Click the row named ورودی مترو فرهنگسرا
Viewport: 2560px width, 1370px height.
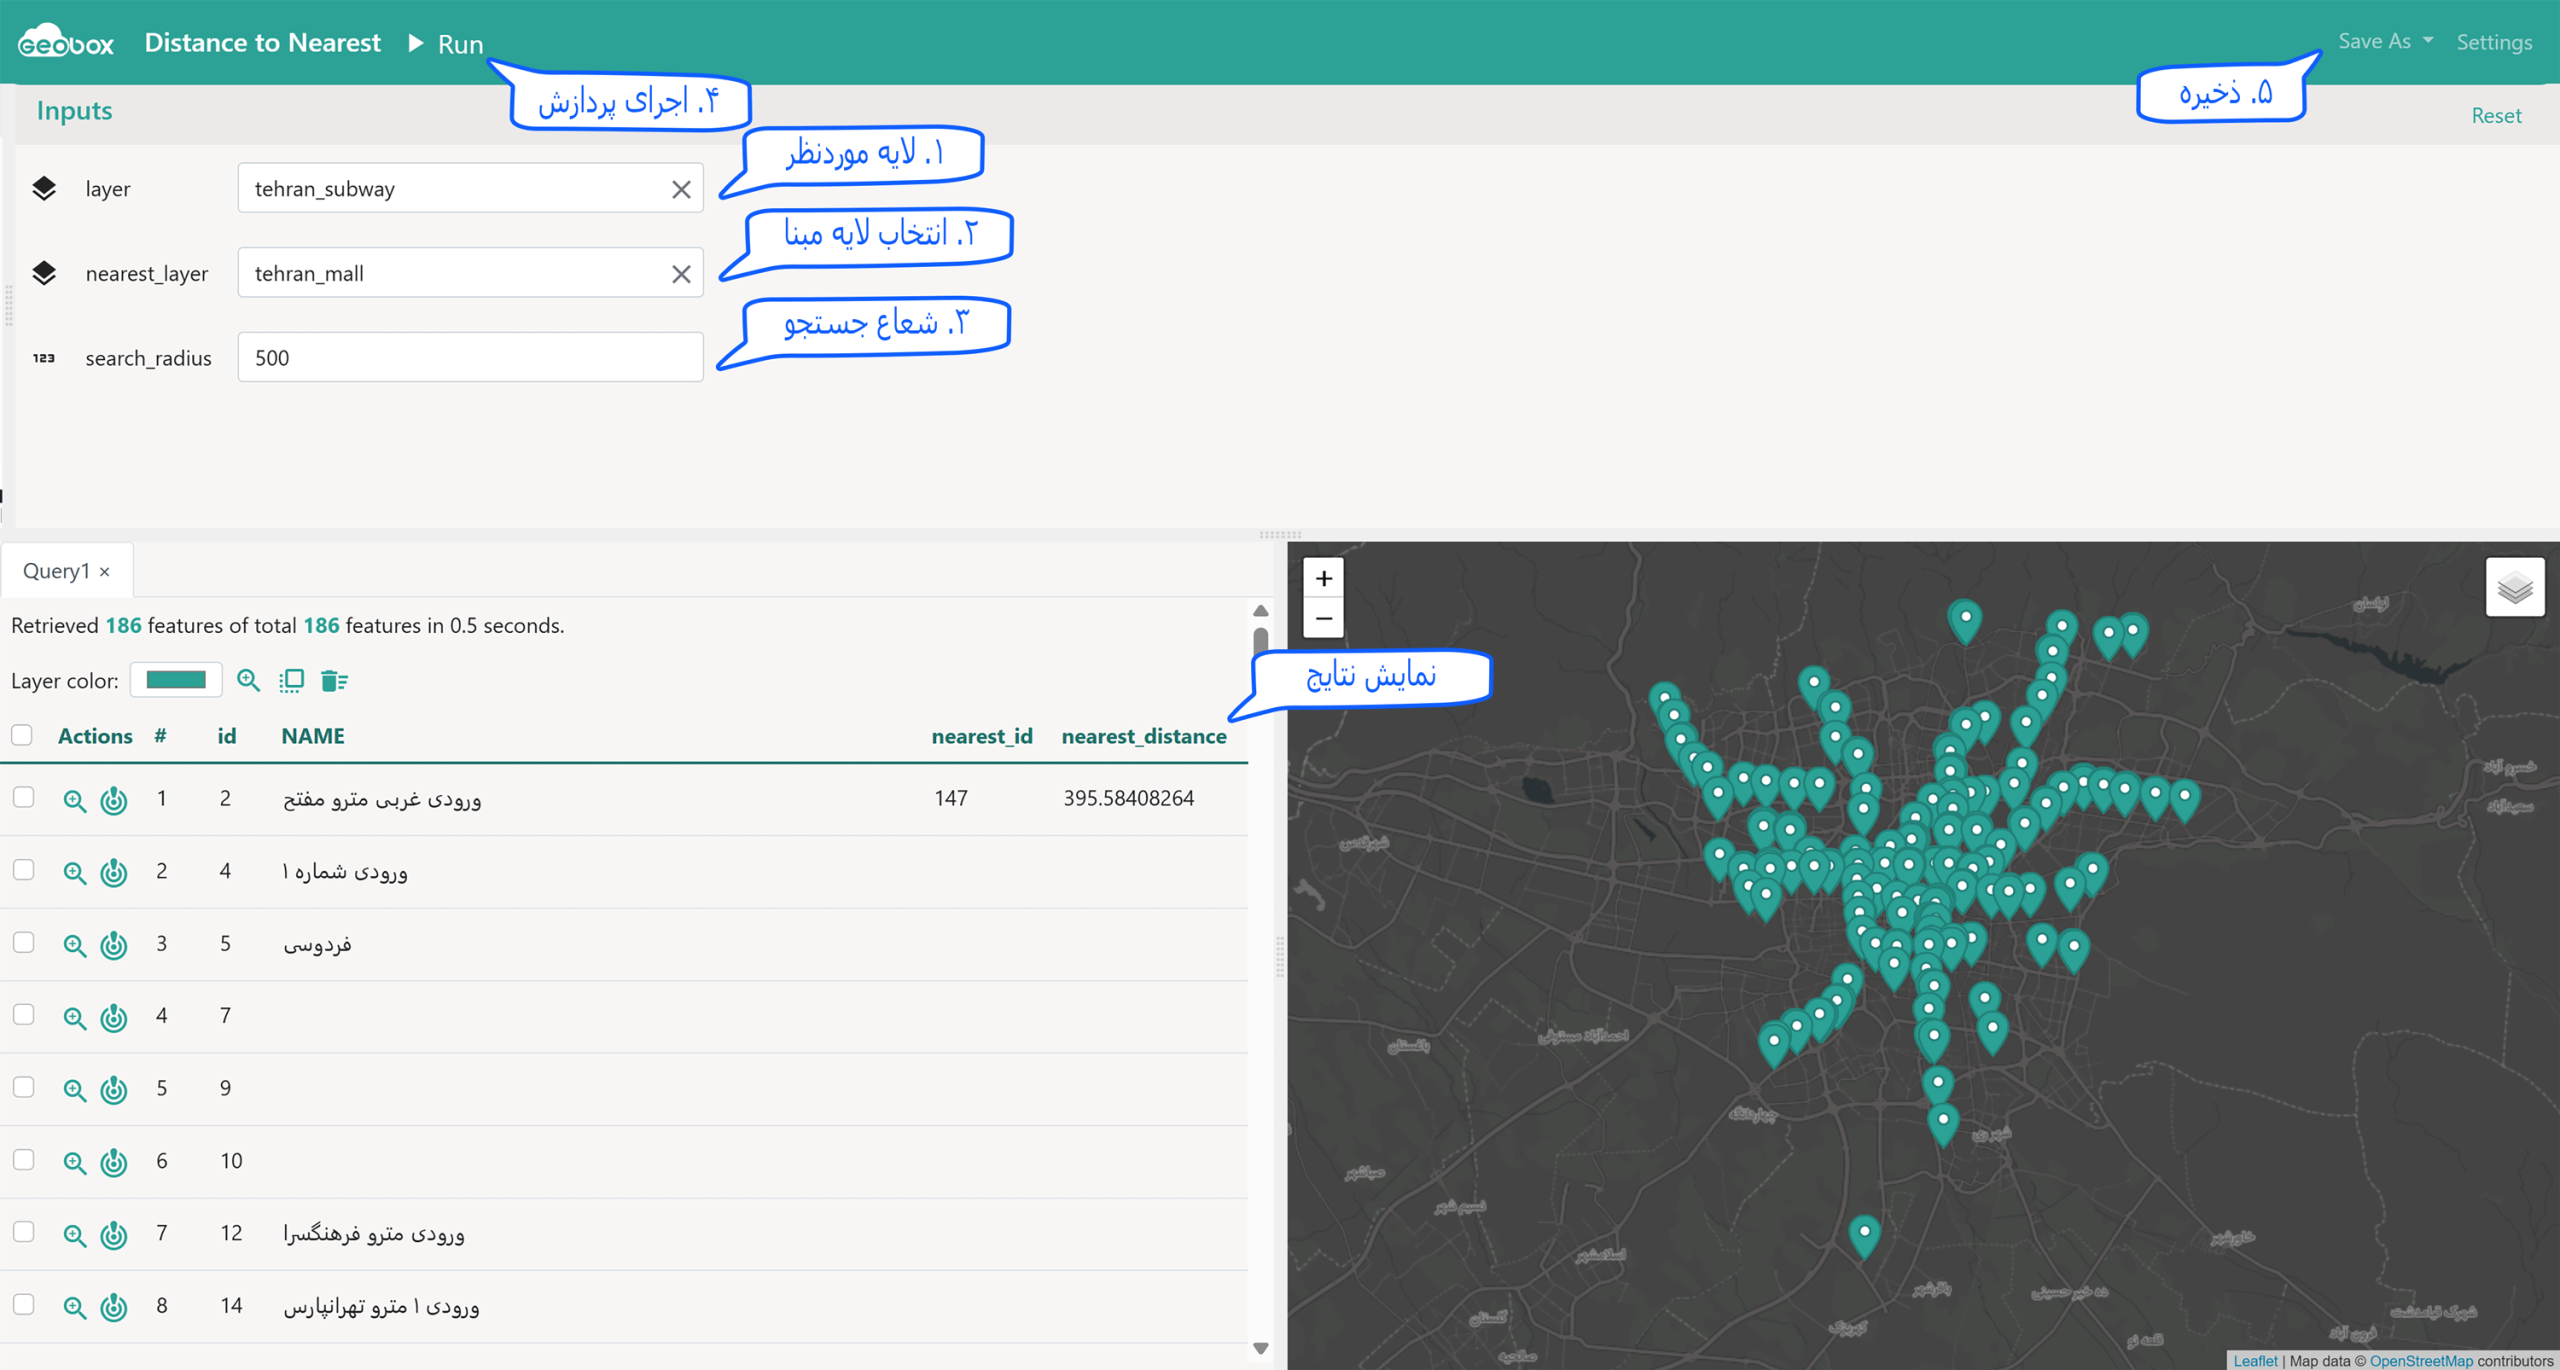tap(624, 1234)
